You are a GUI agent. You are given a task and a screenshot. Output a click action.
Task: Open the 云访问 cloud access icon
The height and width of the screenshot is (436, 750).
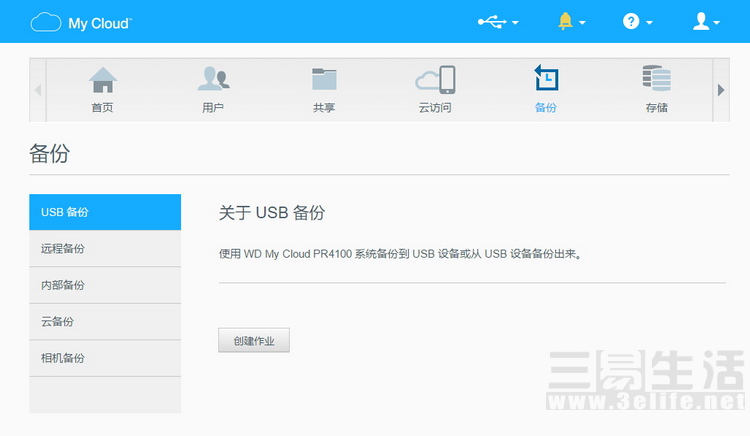[x=435, y=79]
